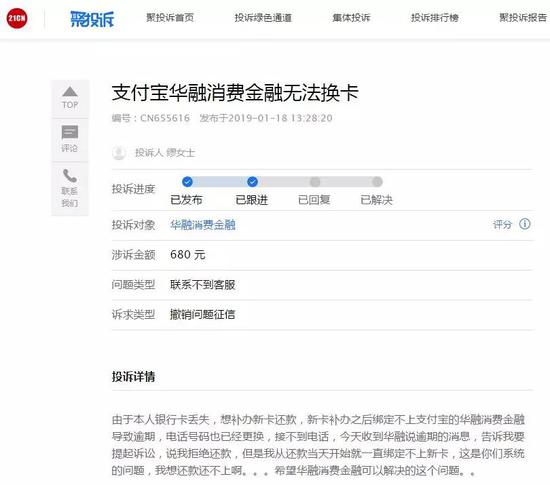Open the 华融消费金融 company link

203,224
